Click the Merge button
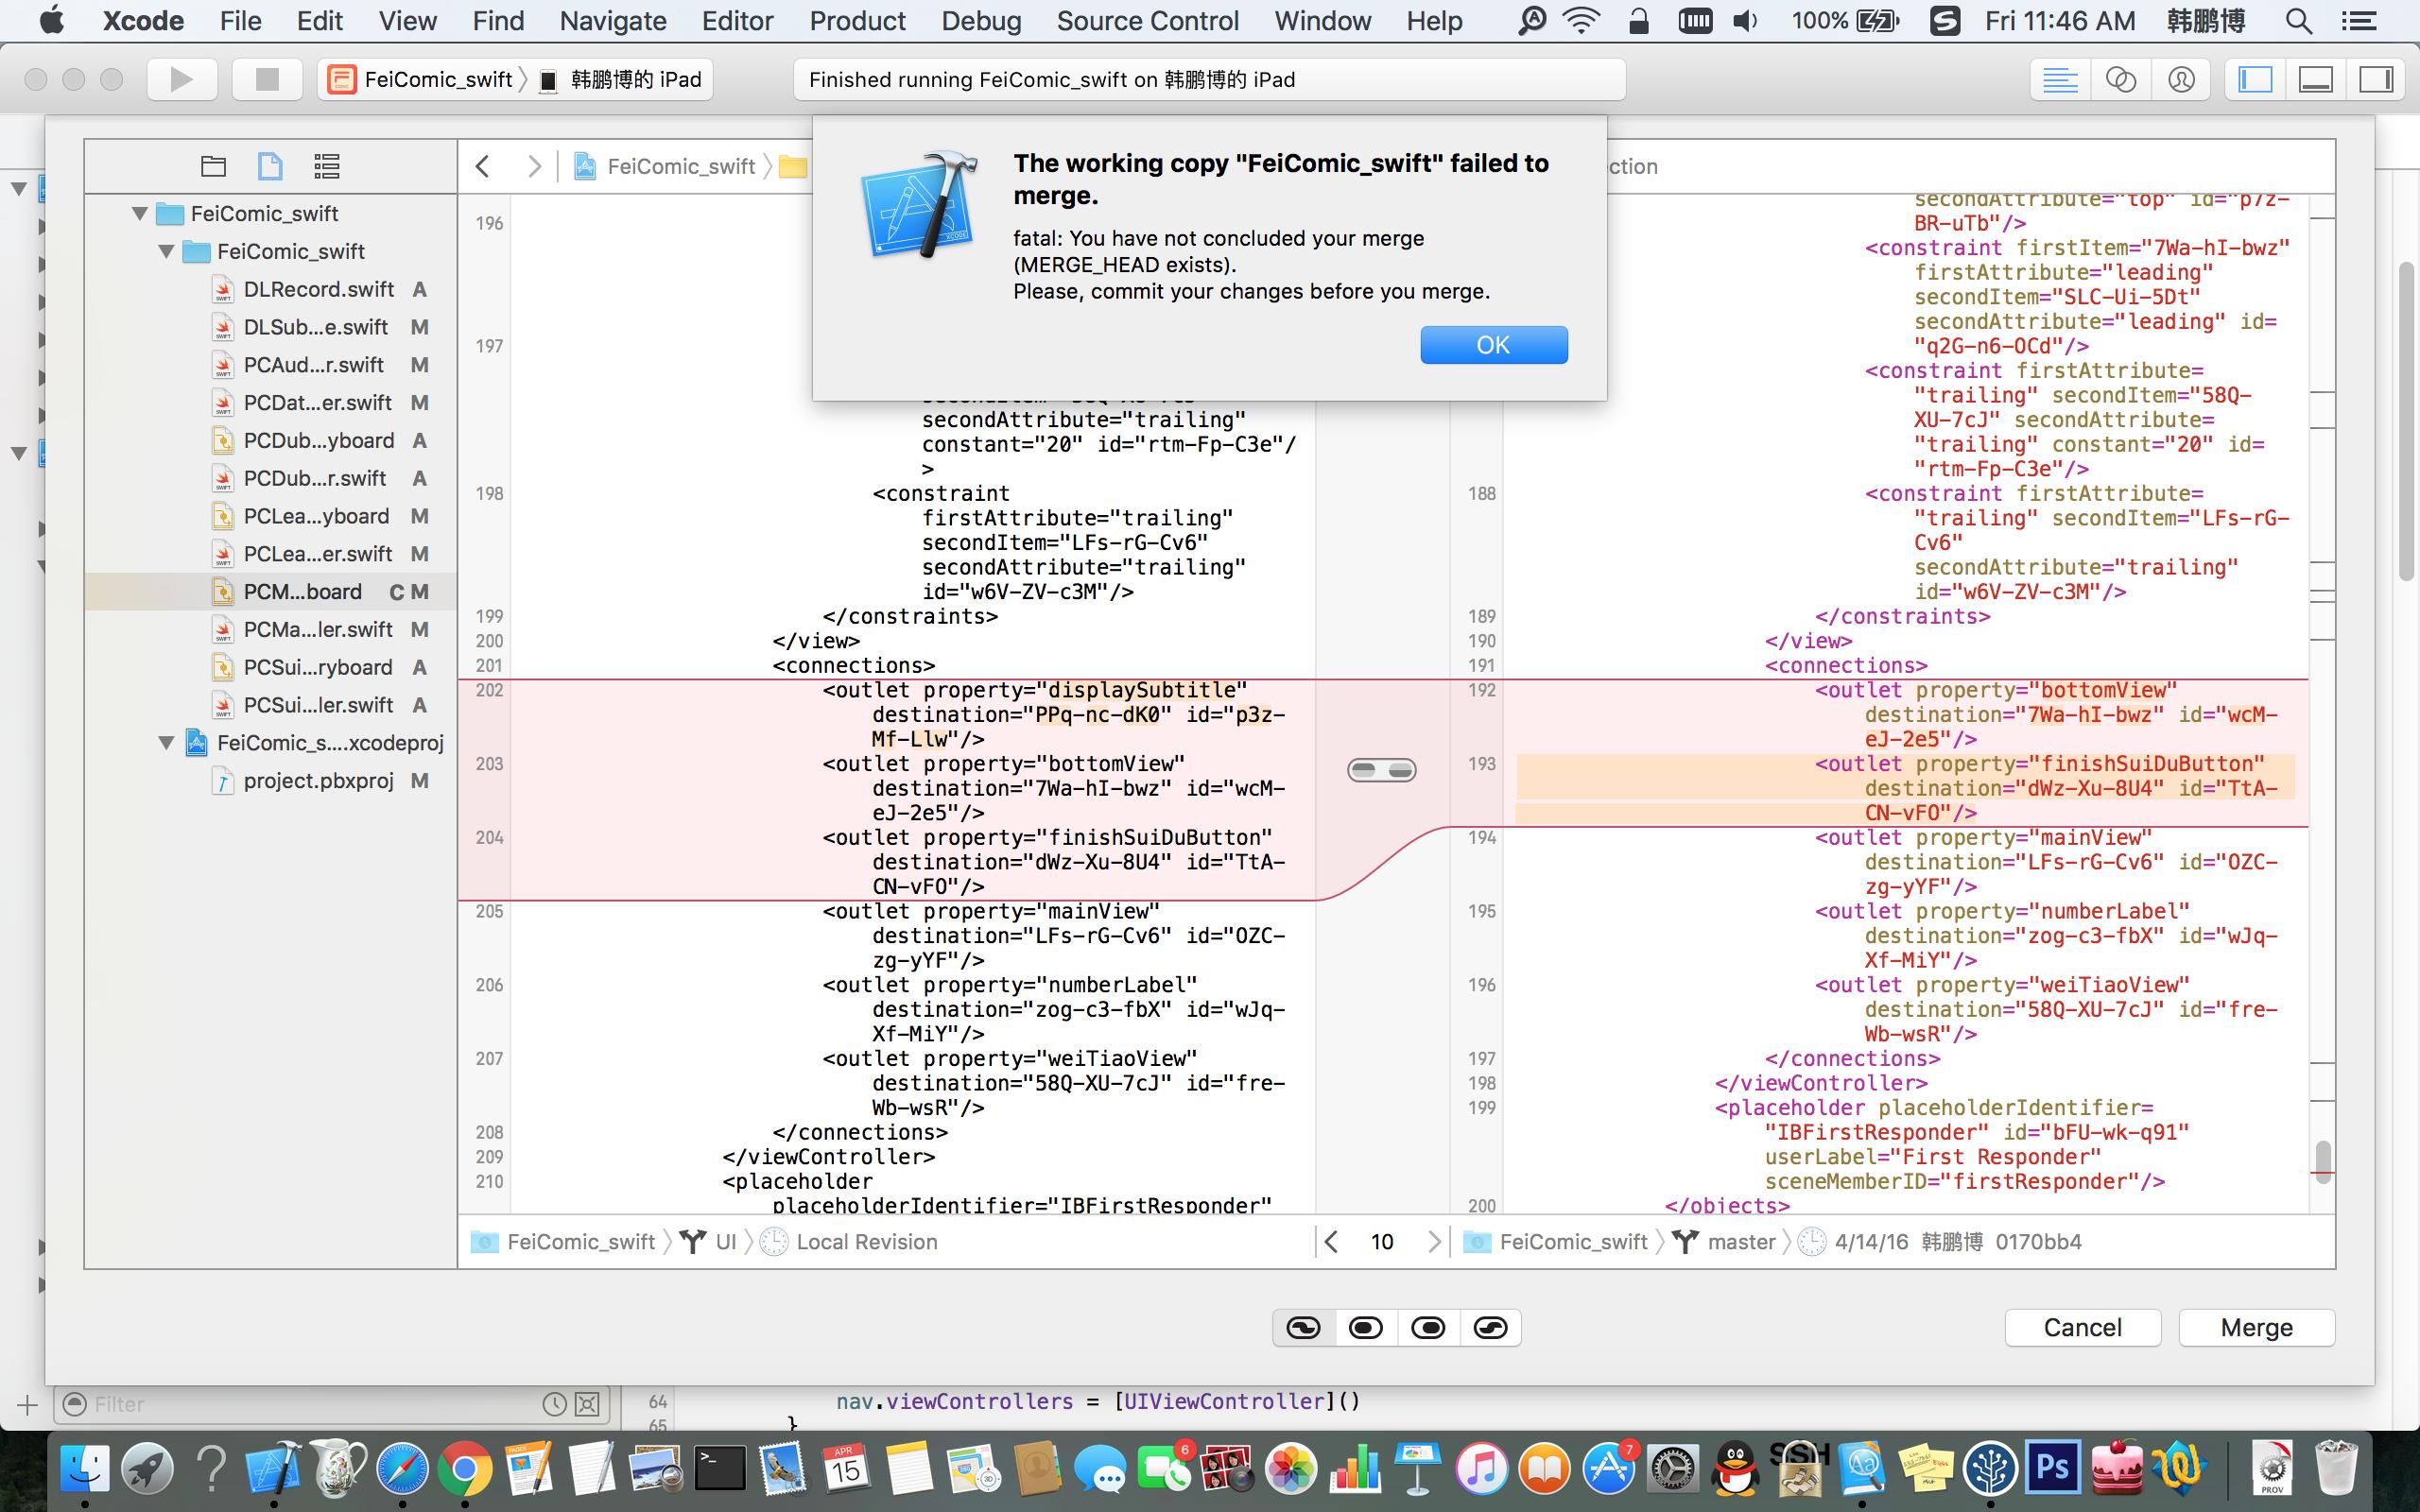Screen dimensions: 2420x1512 click(2256, 1327)
